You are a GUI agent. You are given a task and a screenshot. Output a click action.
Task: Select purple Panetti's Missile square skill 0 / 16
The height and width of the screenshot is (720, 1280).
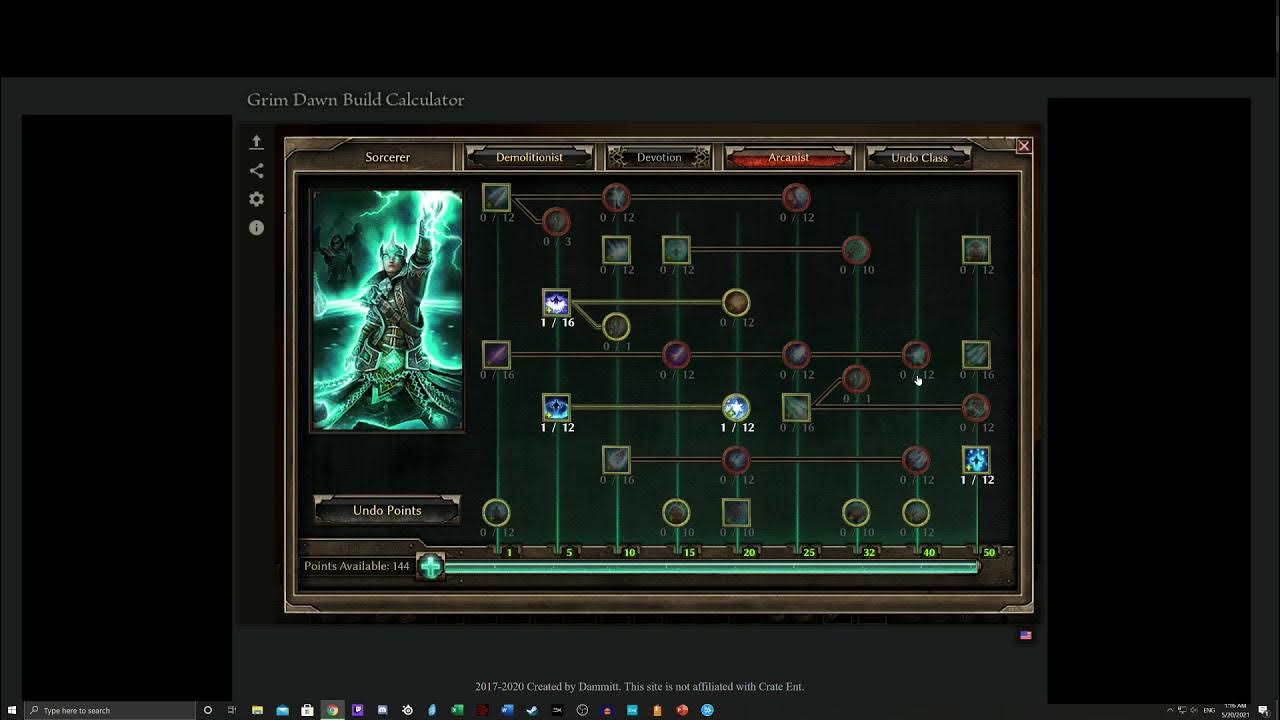coord(496,354)
